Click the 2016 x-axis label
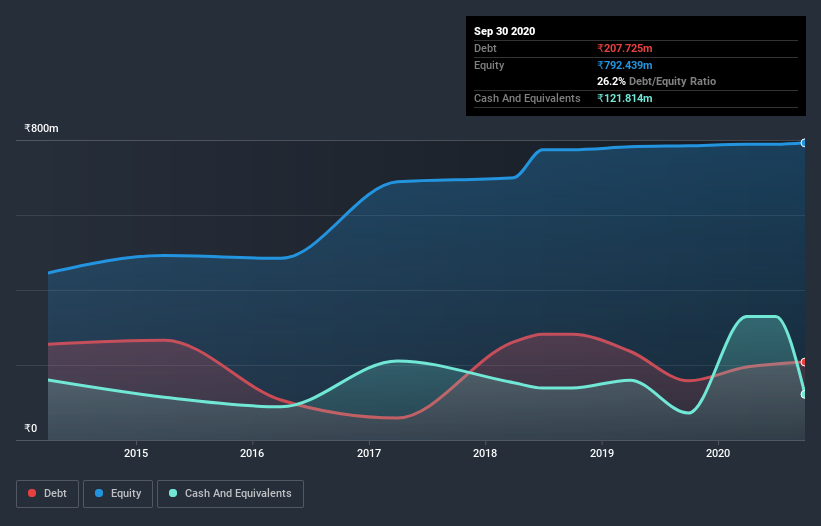 click(x=252, y=453)
